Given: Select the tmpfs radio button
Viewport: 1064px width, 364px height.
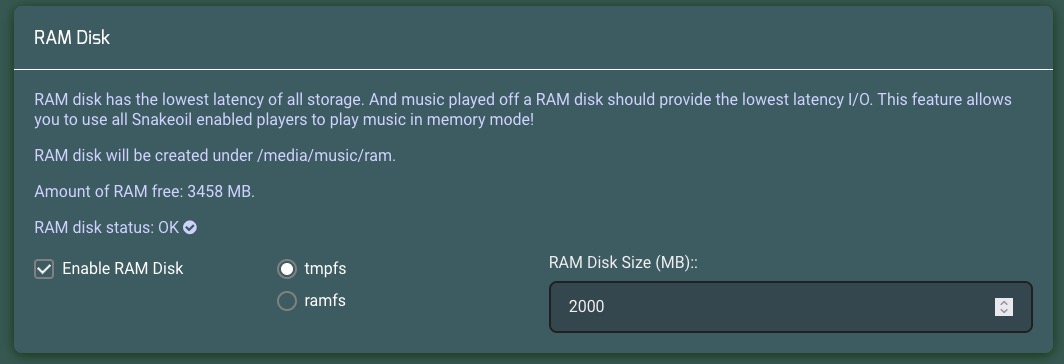Looking at the screenshot, I should [287, 269].
